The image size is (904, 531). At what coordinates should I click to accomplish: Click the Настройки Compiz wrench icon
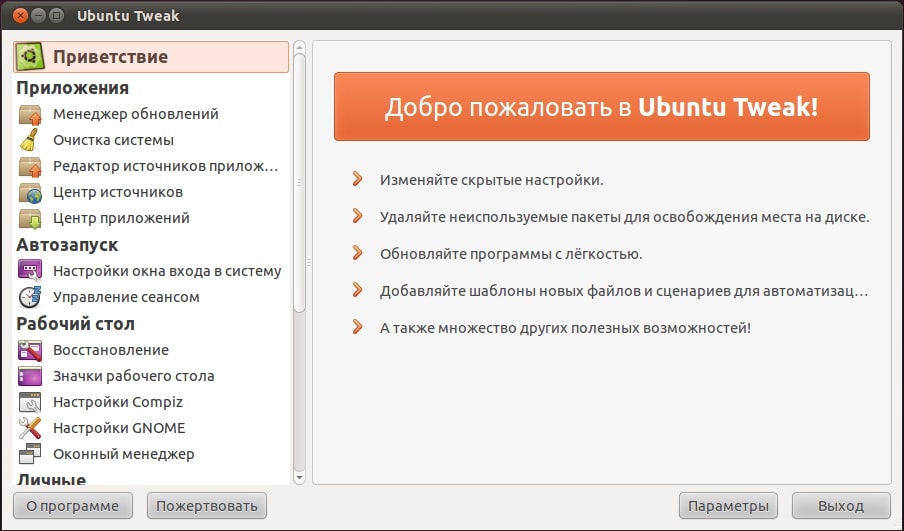[x=30, y=402]
